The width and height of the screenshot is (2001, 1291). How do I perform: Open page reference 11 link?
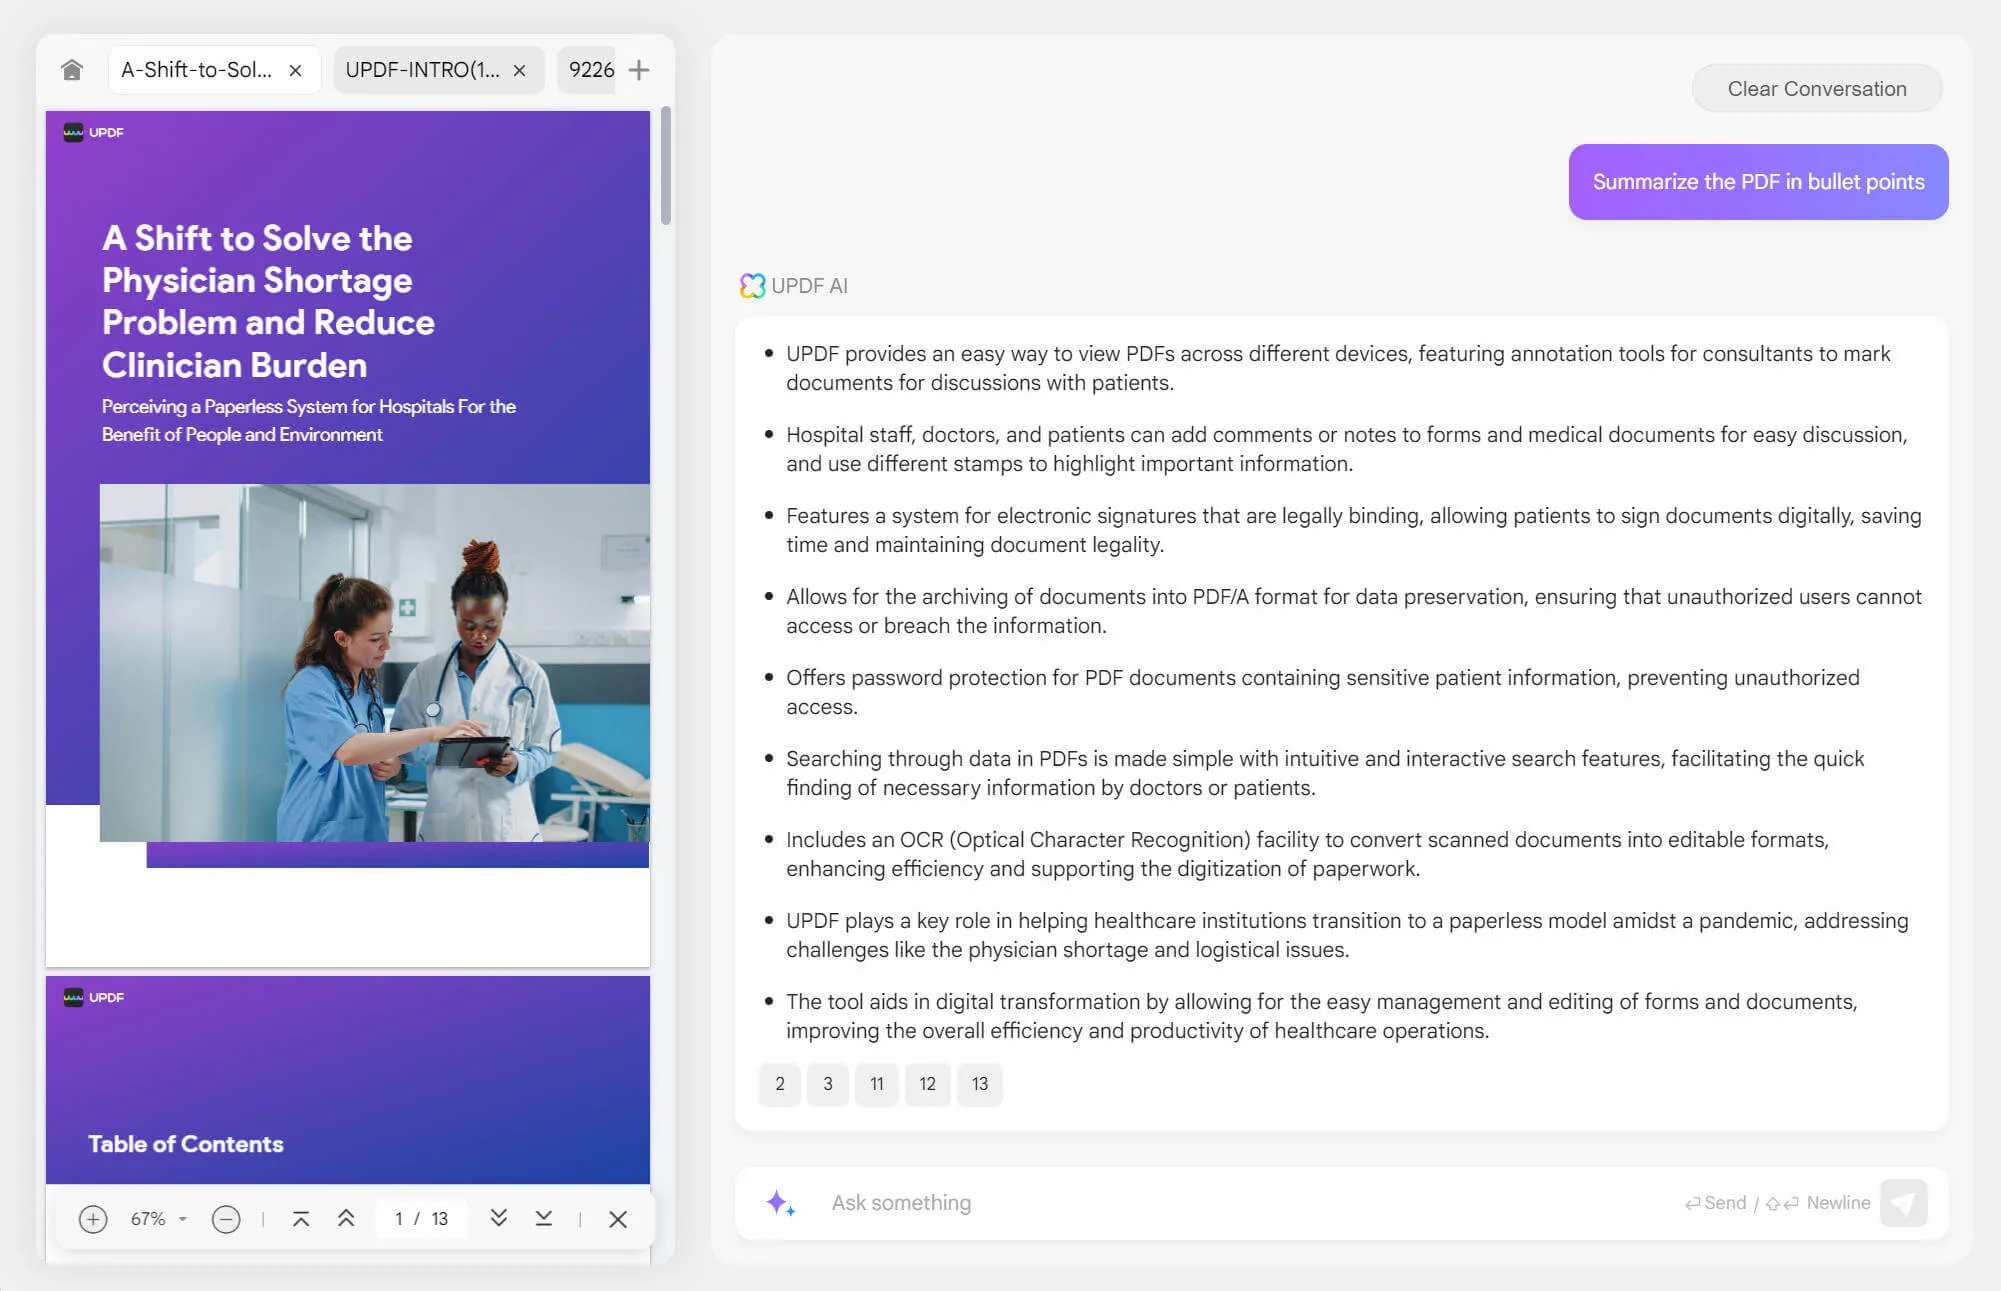[876, 1084]
